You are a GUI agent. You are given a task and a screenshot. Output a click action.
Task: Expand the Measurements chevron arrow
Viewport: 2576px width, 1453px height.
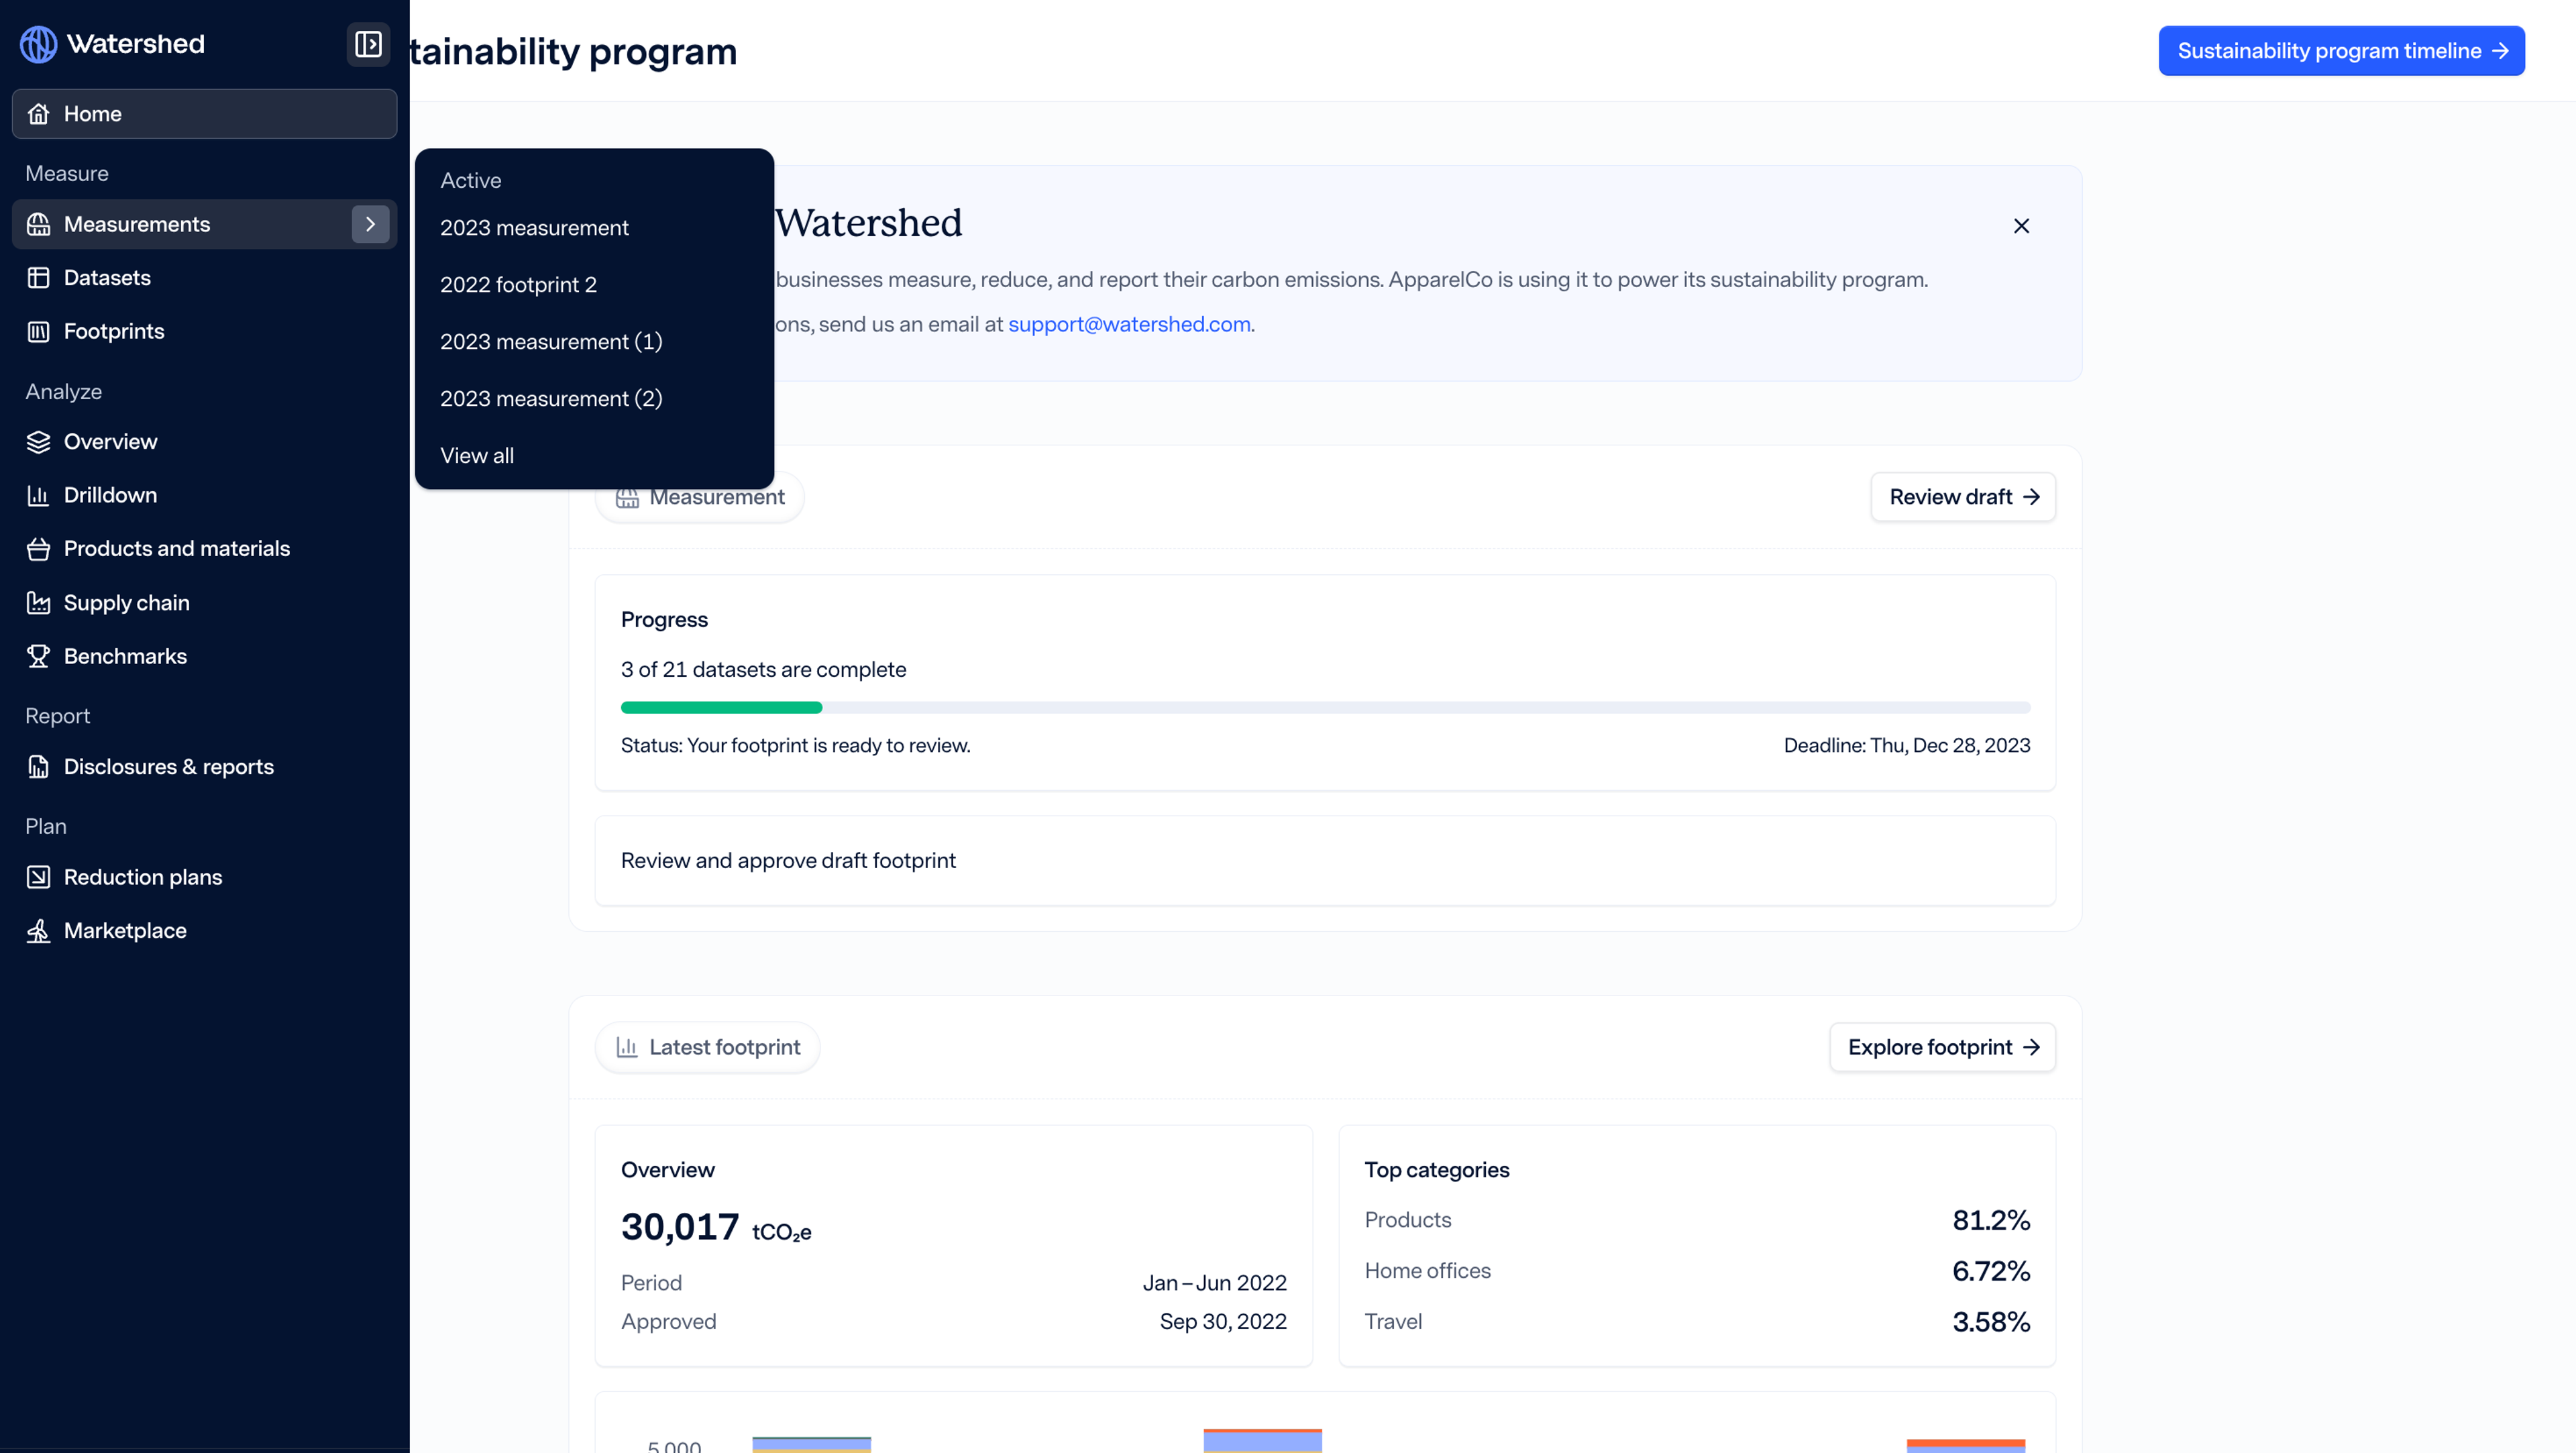[x=370, y=224]
